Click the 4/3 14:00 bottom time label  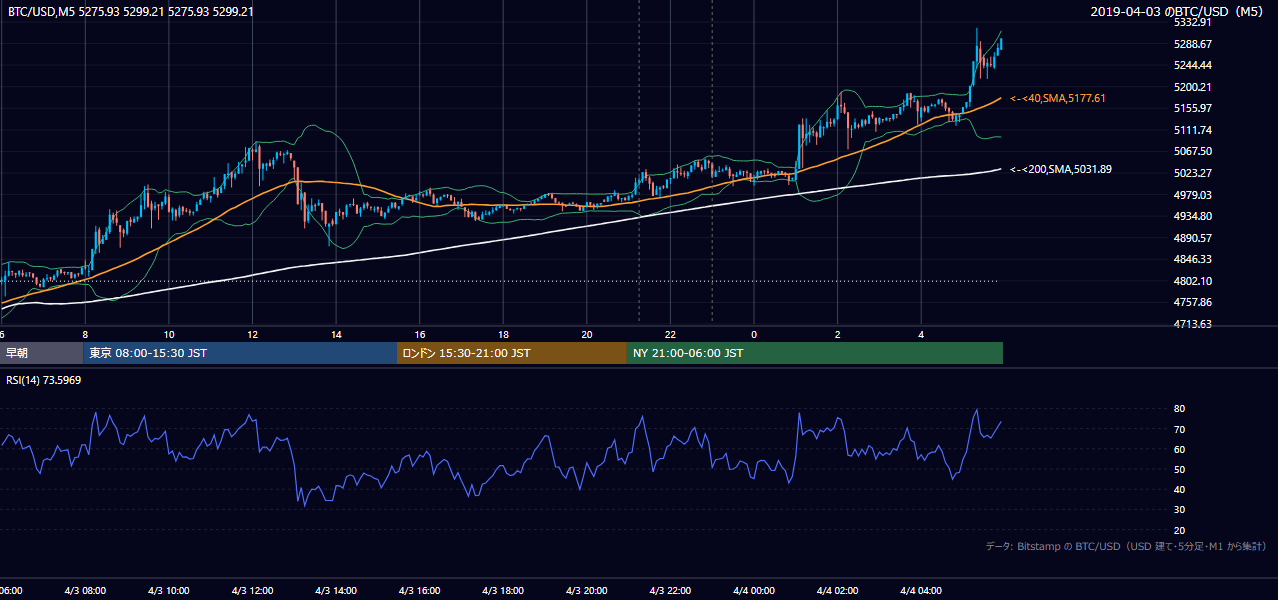click(336, 591)
